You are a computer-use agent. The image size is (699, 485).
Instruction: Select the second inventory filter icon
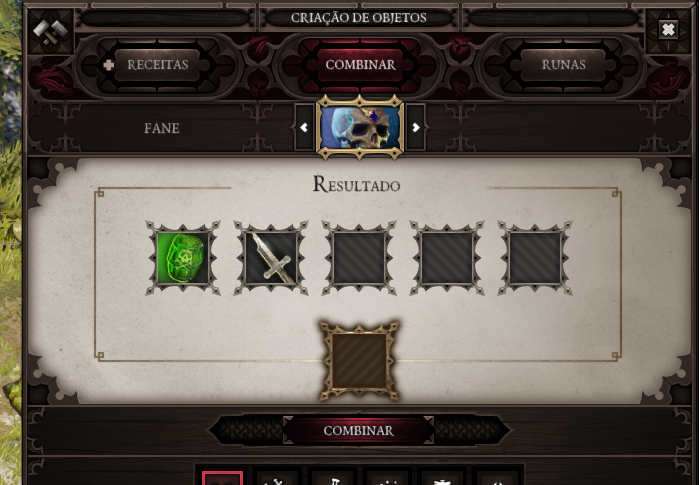(277, 478)
